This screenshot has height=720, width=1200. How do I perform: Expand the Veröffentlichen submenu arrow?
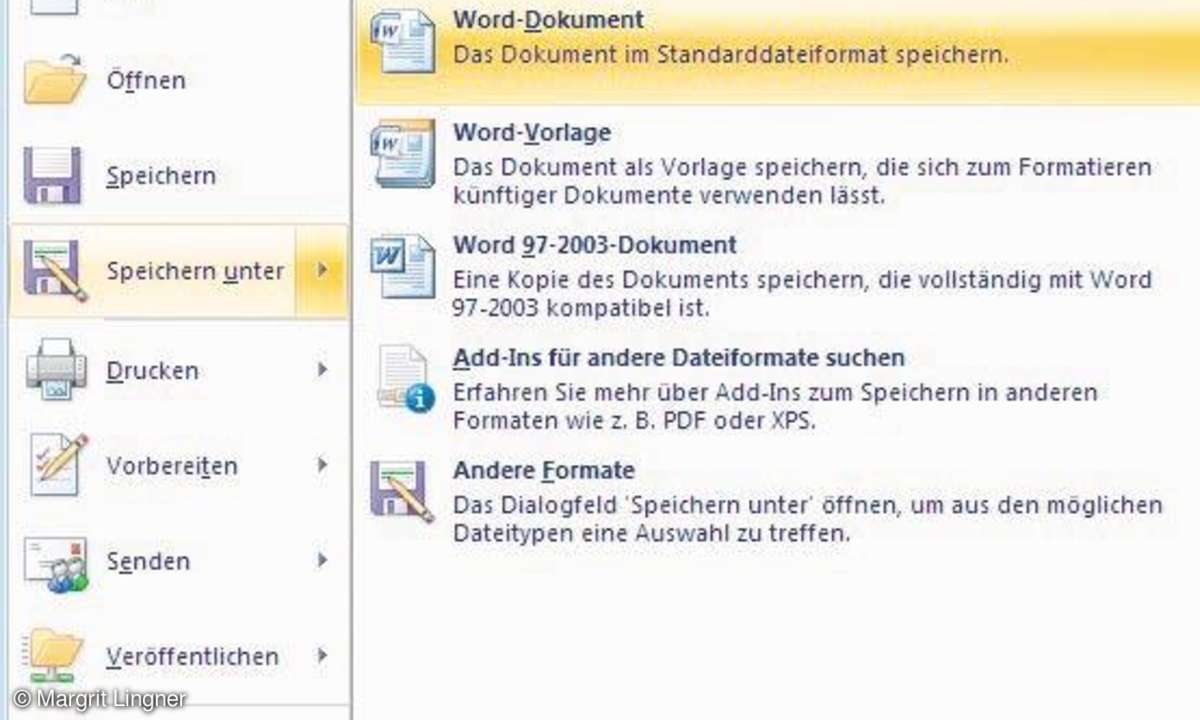pos(322,656)
